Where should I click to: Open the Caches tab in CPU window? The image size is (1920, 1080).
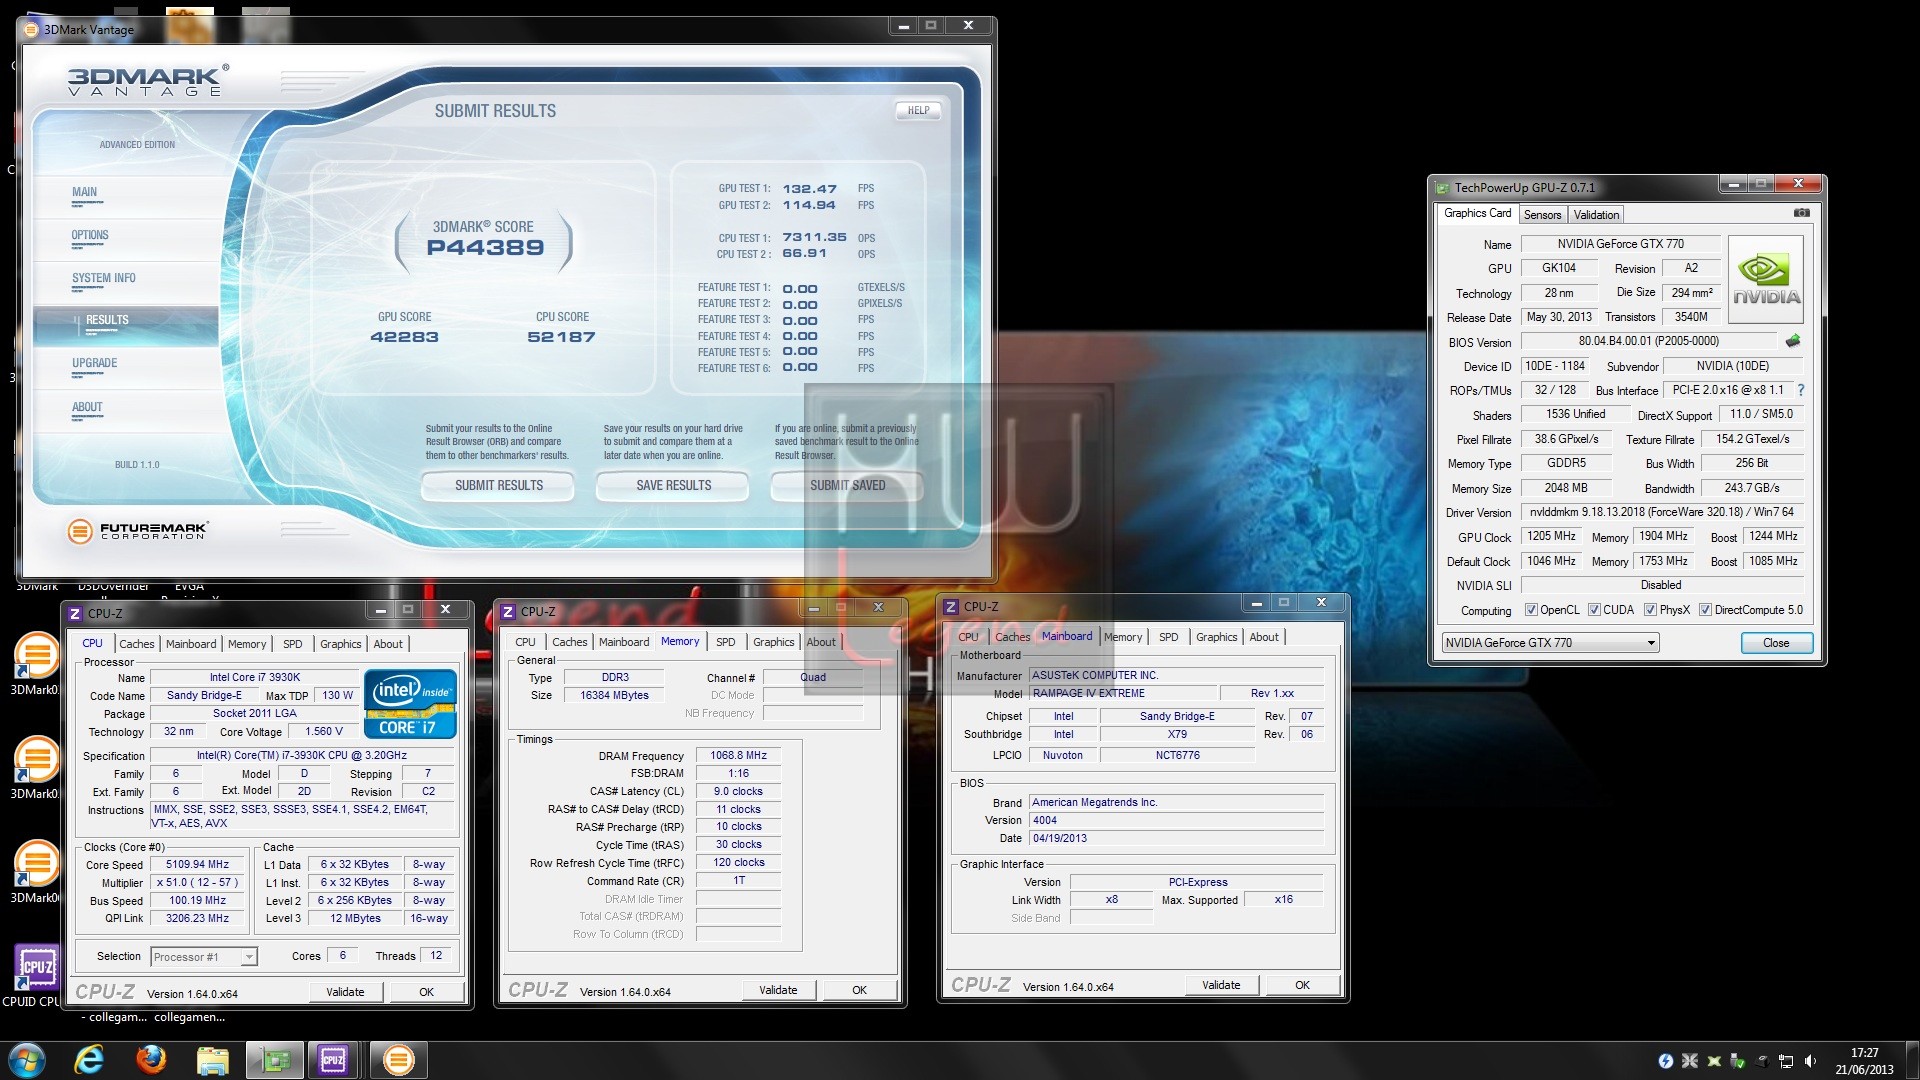click(x=137, y=644)
